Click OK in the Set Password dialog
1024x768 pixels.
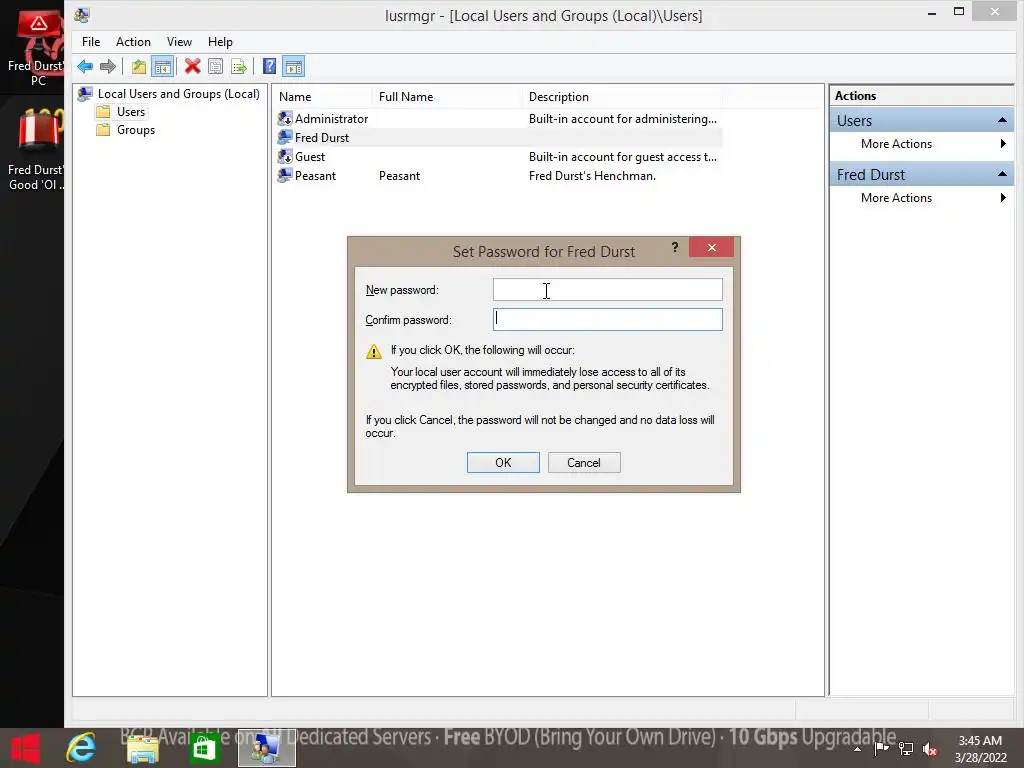tap(503, 462)
